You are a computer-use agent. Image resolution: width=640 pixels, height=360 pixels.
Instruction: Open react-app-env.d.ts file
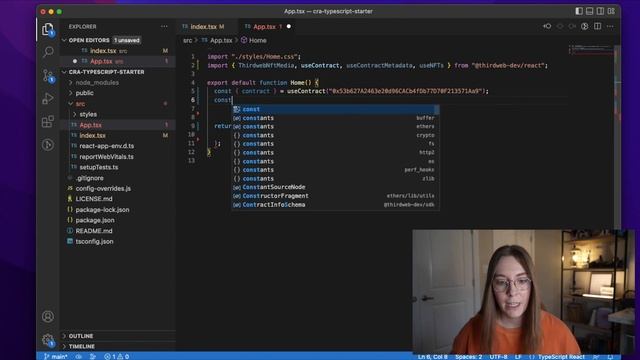(x=118, y=146)
